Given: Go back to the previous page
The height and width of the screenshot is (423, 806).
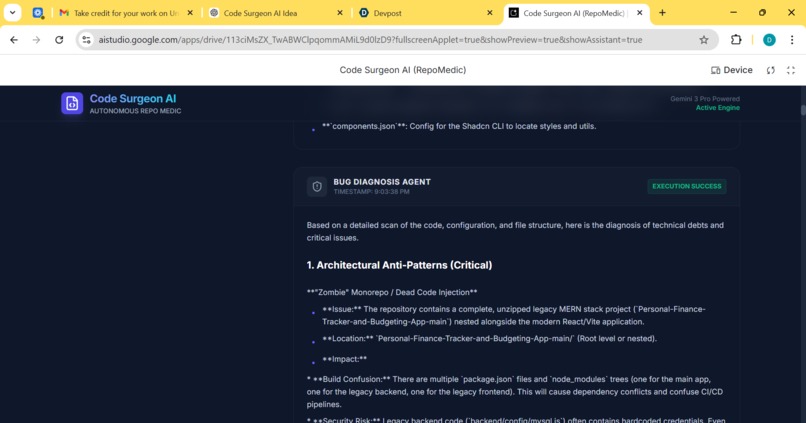Looking at the screenshot, I should [x=14, y=40].
